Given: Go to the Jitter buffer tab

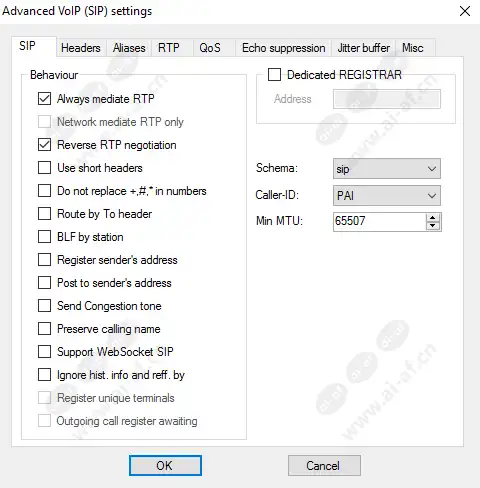Looking at the screenshot, I should [x=363, y=48].
